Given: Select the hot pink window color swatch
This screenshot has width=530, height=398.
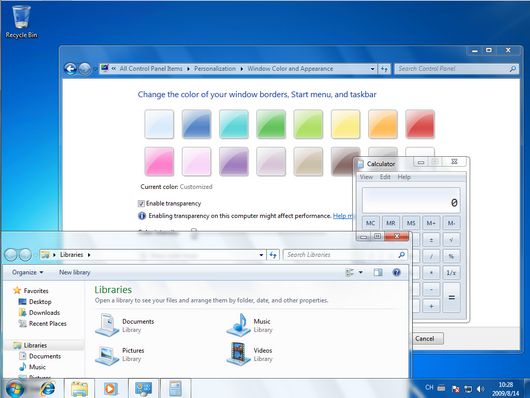Looking at the screenshot, I should tap(159, 161).
